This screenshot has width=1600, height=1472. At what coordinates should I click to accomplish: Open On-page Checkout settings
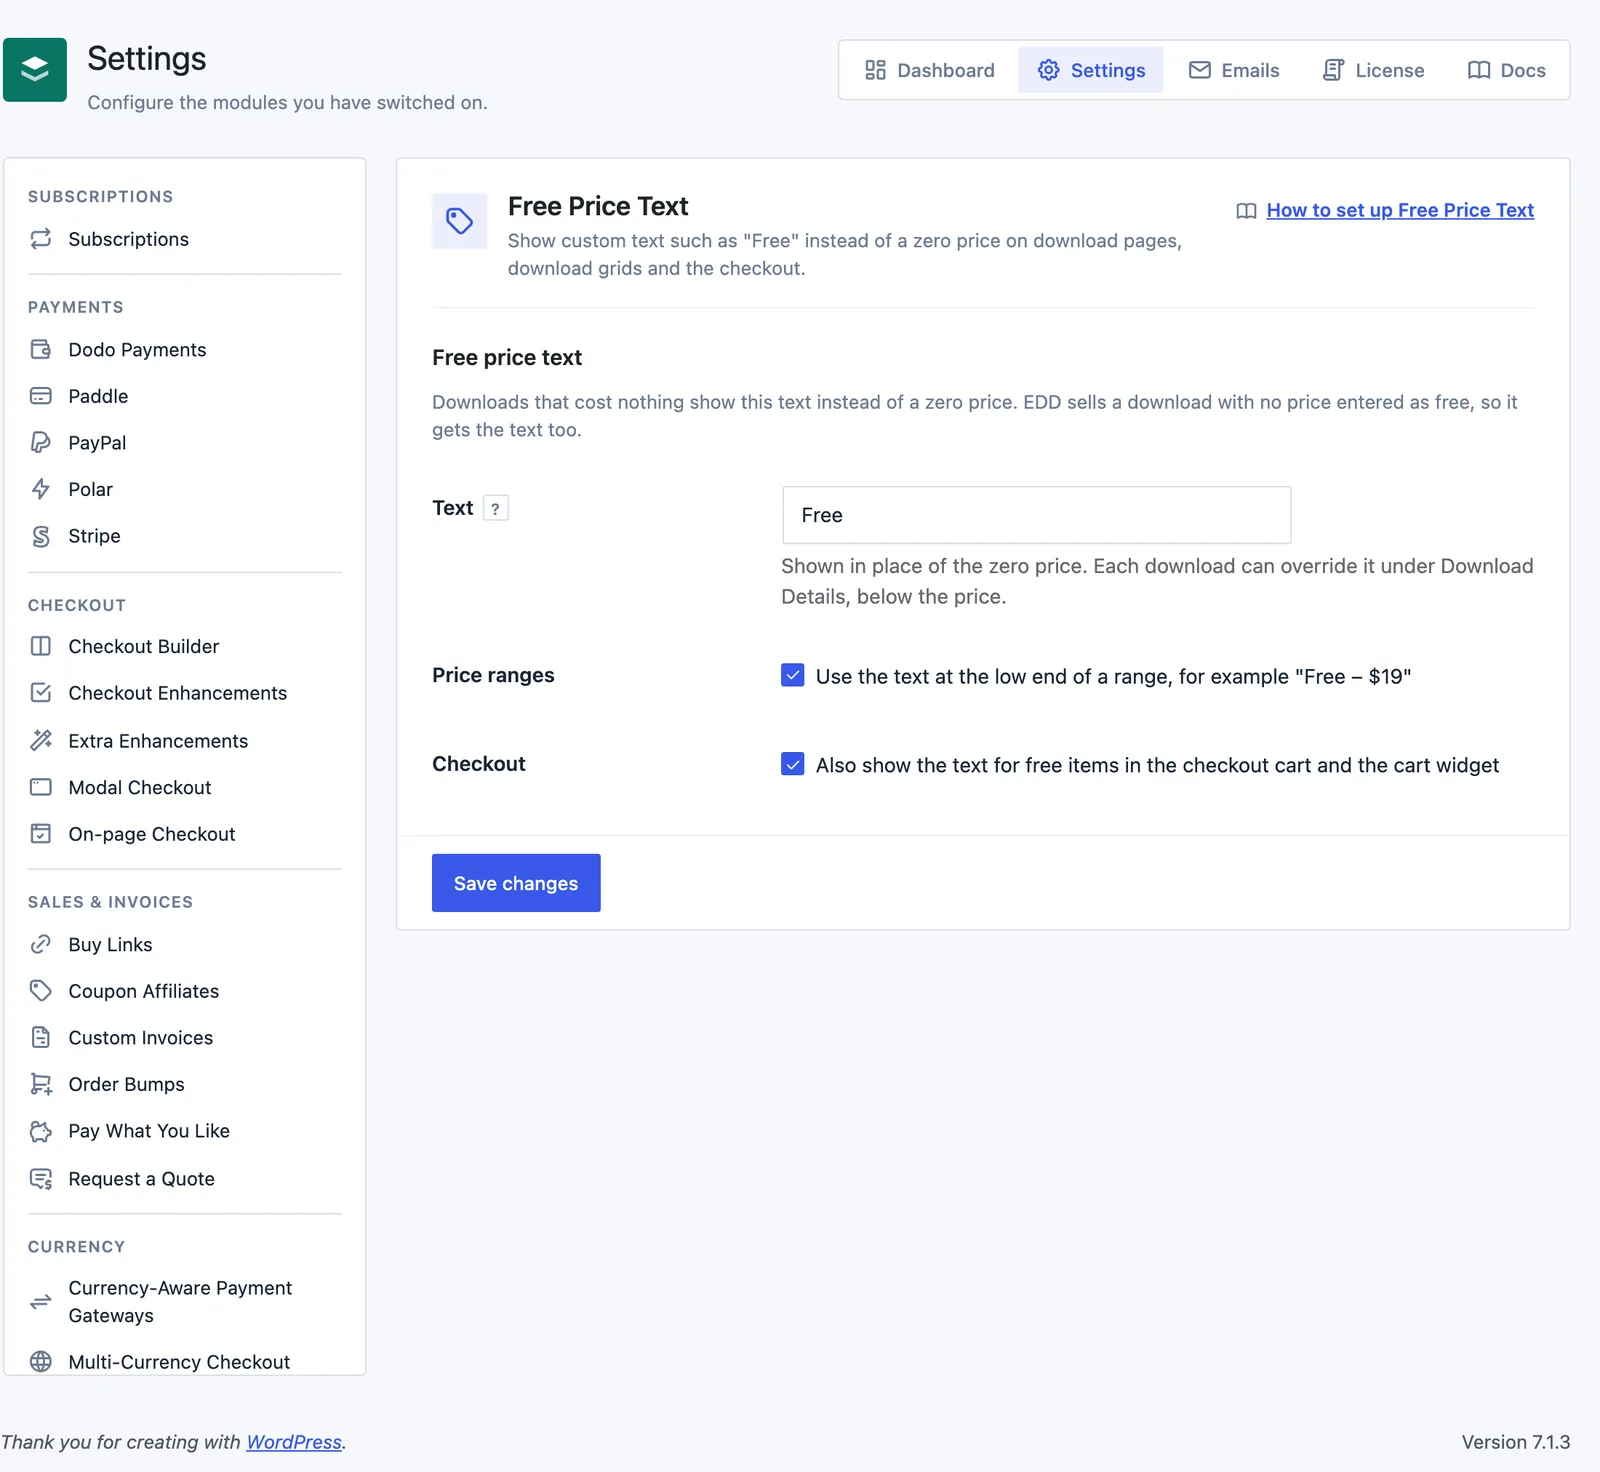(185, 834)
